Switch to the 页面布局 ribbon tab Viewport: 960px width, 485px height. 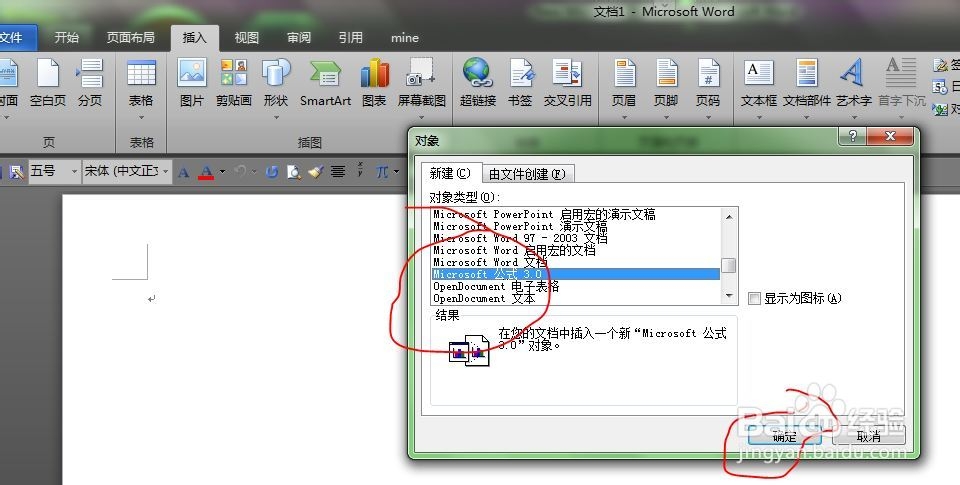point(130,38)
